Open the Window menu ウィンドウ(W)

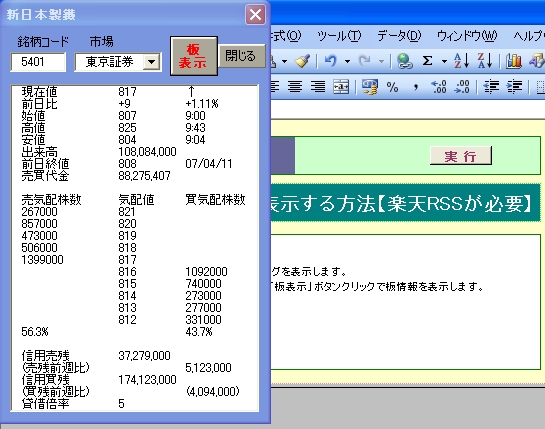coord(467,35)
